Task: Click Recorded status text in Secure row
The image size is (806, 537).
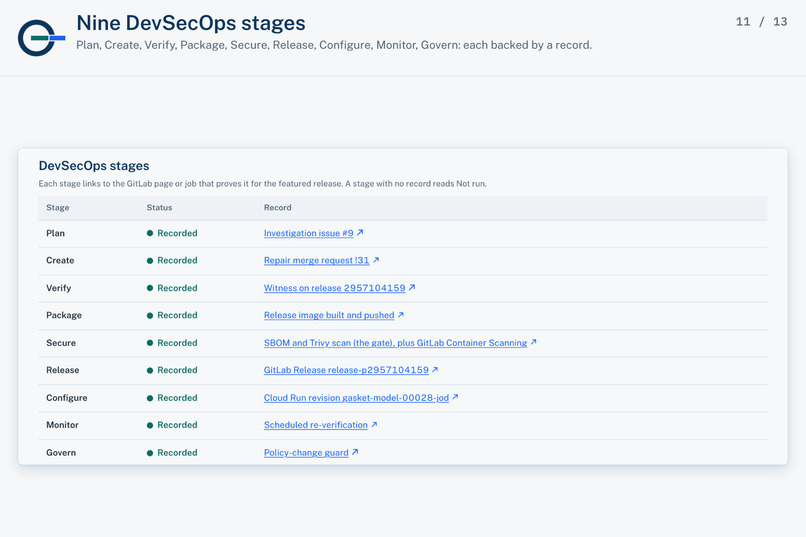Action: (177, 343)
